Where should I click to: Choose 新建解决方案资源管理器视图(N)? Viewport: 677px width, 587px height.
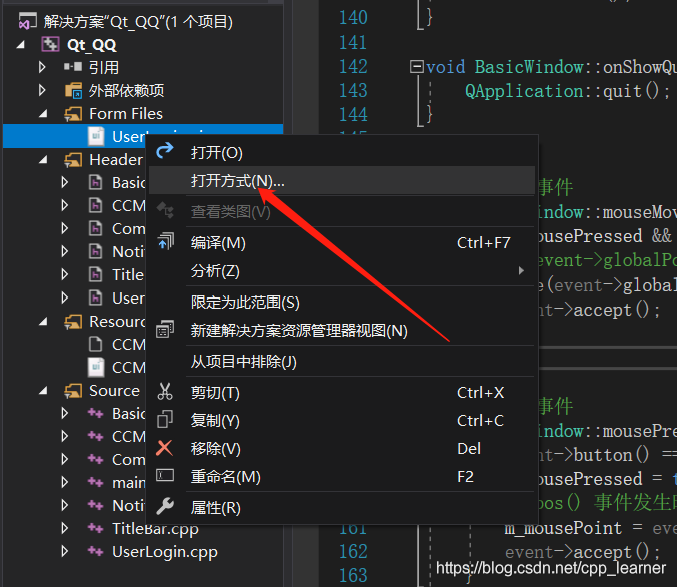coord(342,331)
